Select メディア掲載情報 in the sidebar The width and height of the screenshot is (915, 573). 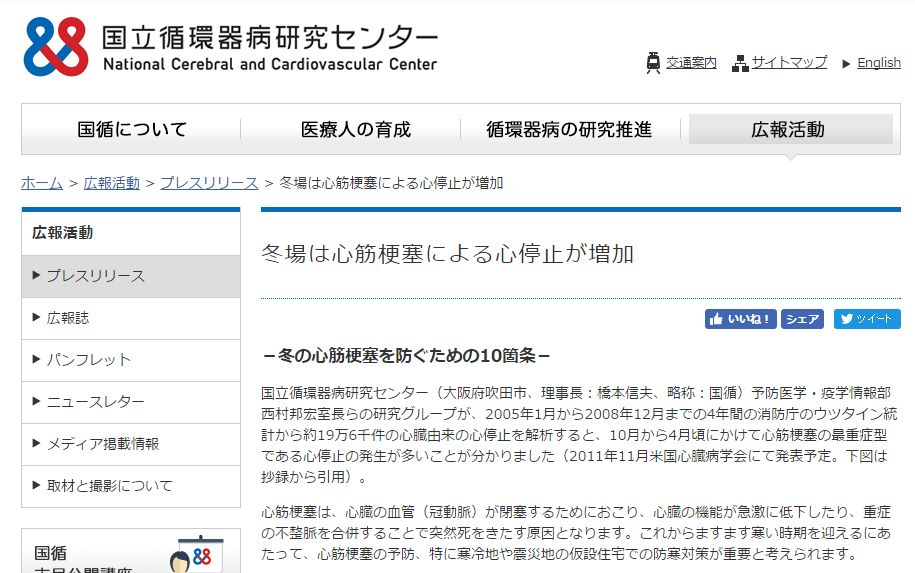point(131,444)
